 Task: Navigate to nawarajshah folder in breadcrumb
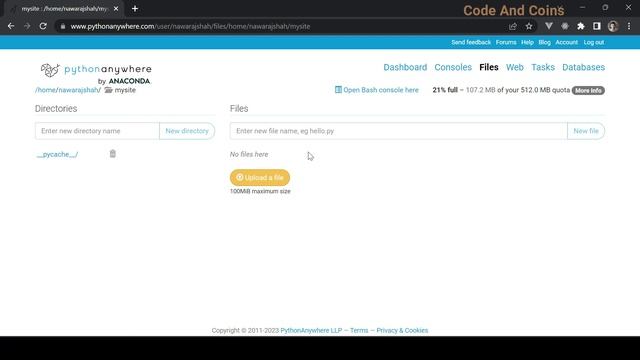79,90
